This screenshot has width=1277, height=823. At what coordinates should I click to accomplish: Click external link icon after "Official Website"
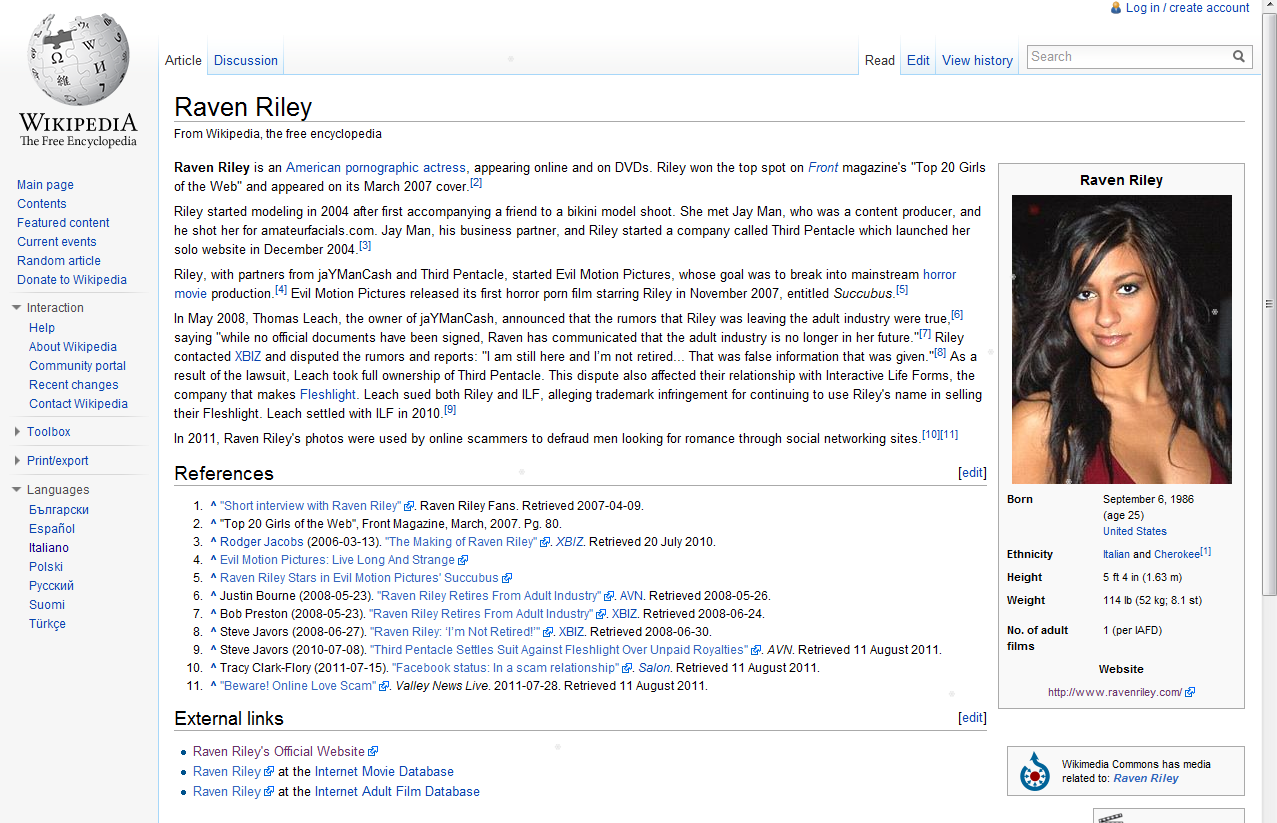point(373,751)
